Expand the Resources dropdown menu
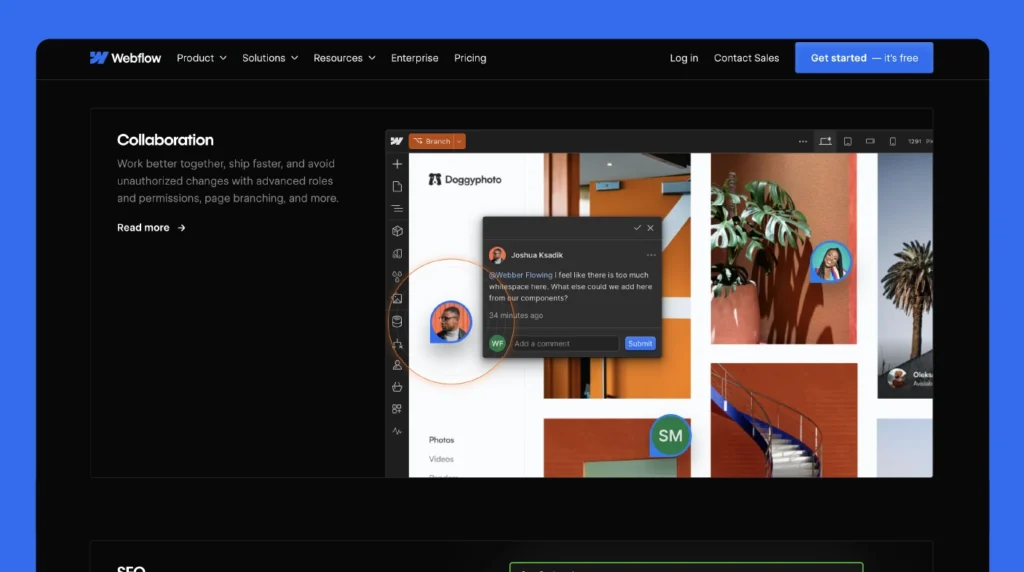 344,58
